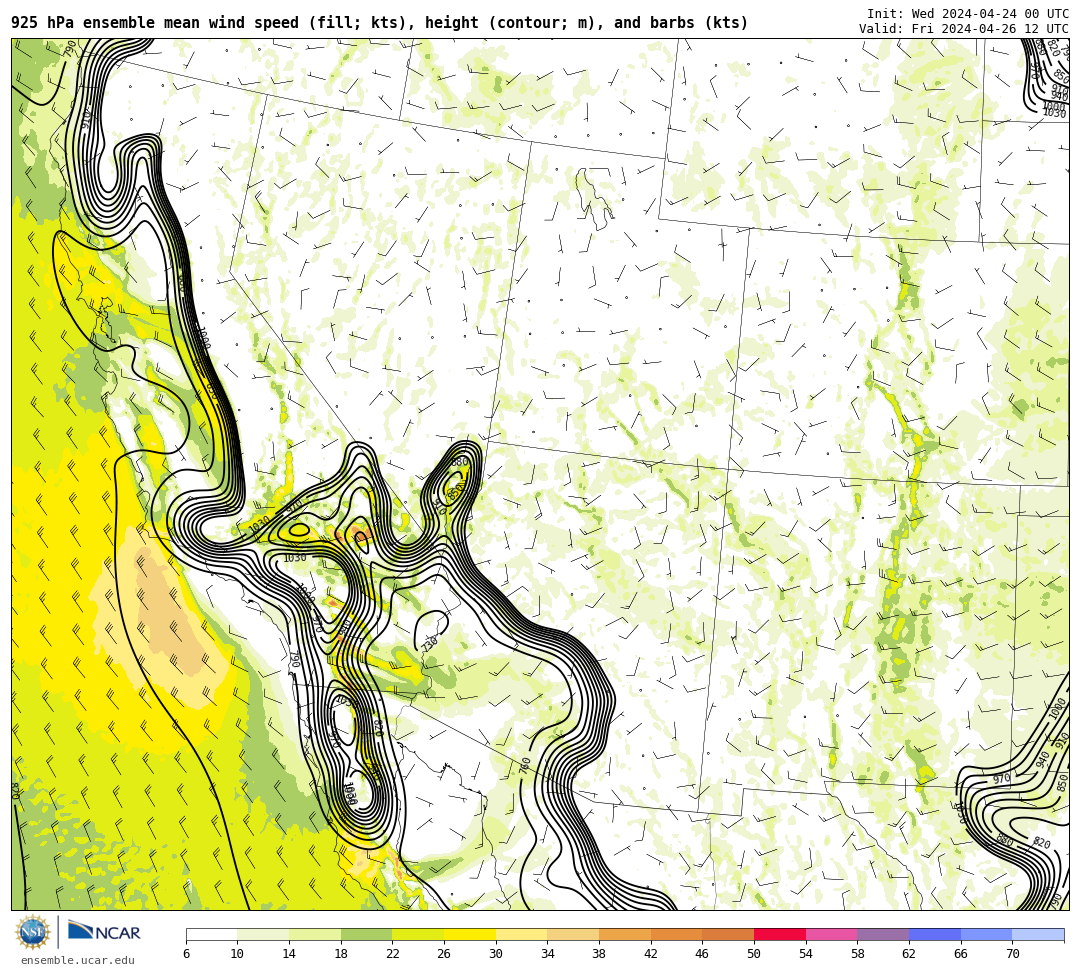The width and height of the screenshot is (1080, 973).
Task: Click the blue 62-66 colorbar segment
Action: point(935,934)
